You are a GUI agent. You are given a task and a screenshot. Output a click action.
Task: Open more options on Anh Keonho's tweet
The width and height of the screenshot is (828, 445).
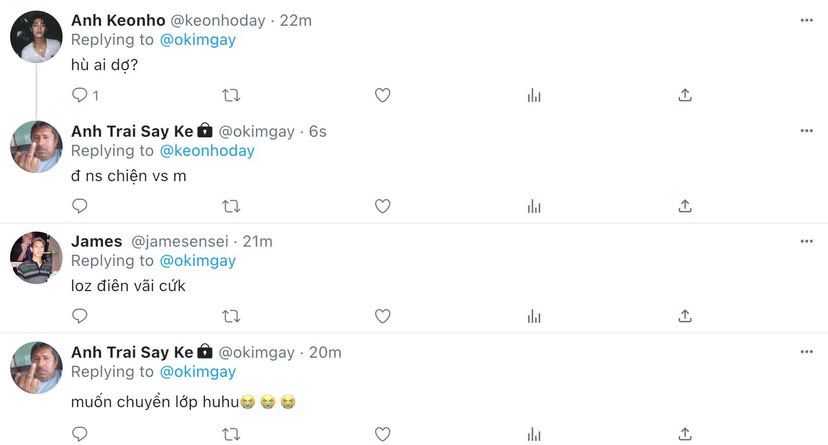806,20
